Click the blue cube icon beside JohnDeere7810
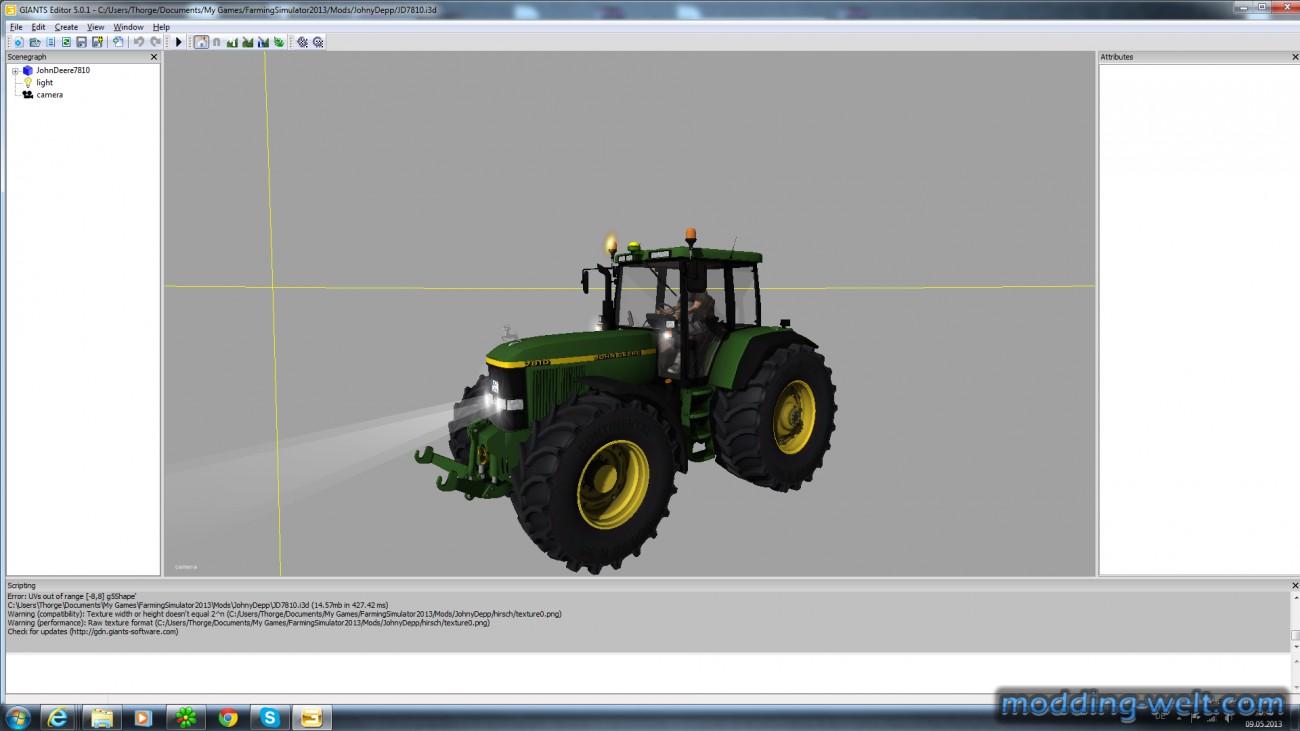Screen dimensions: 1300x731 (x=28, y=71)
